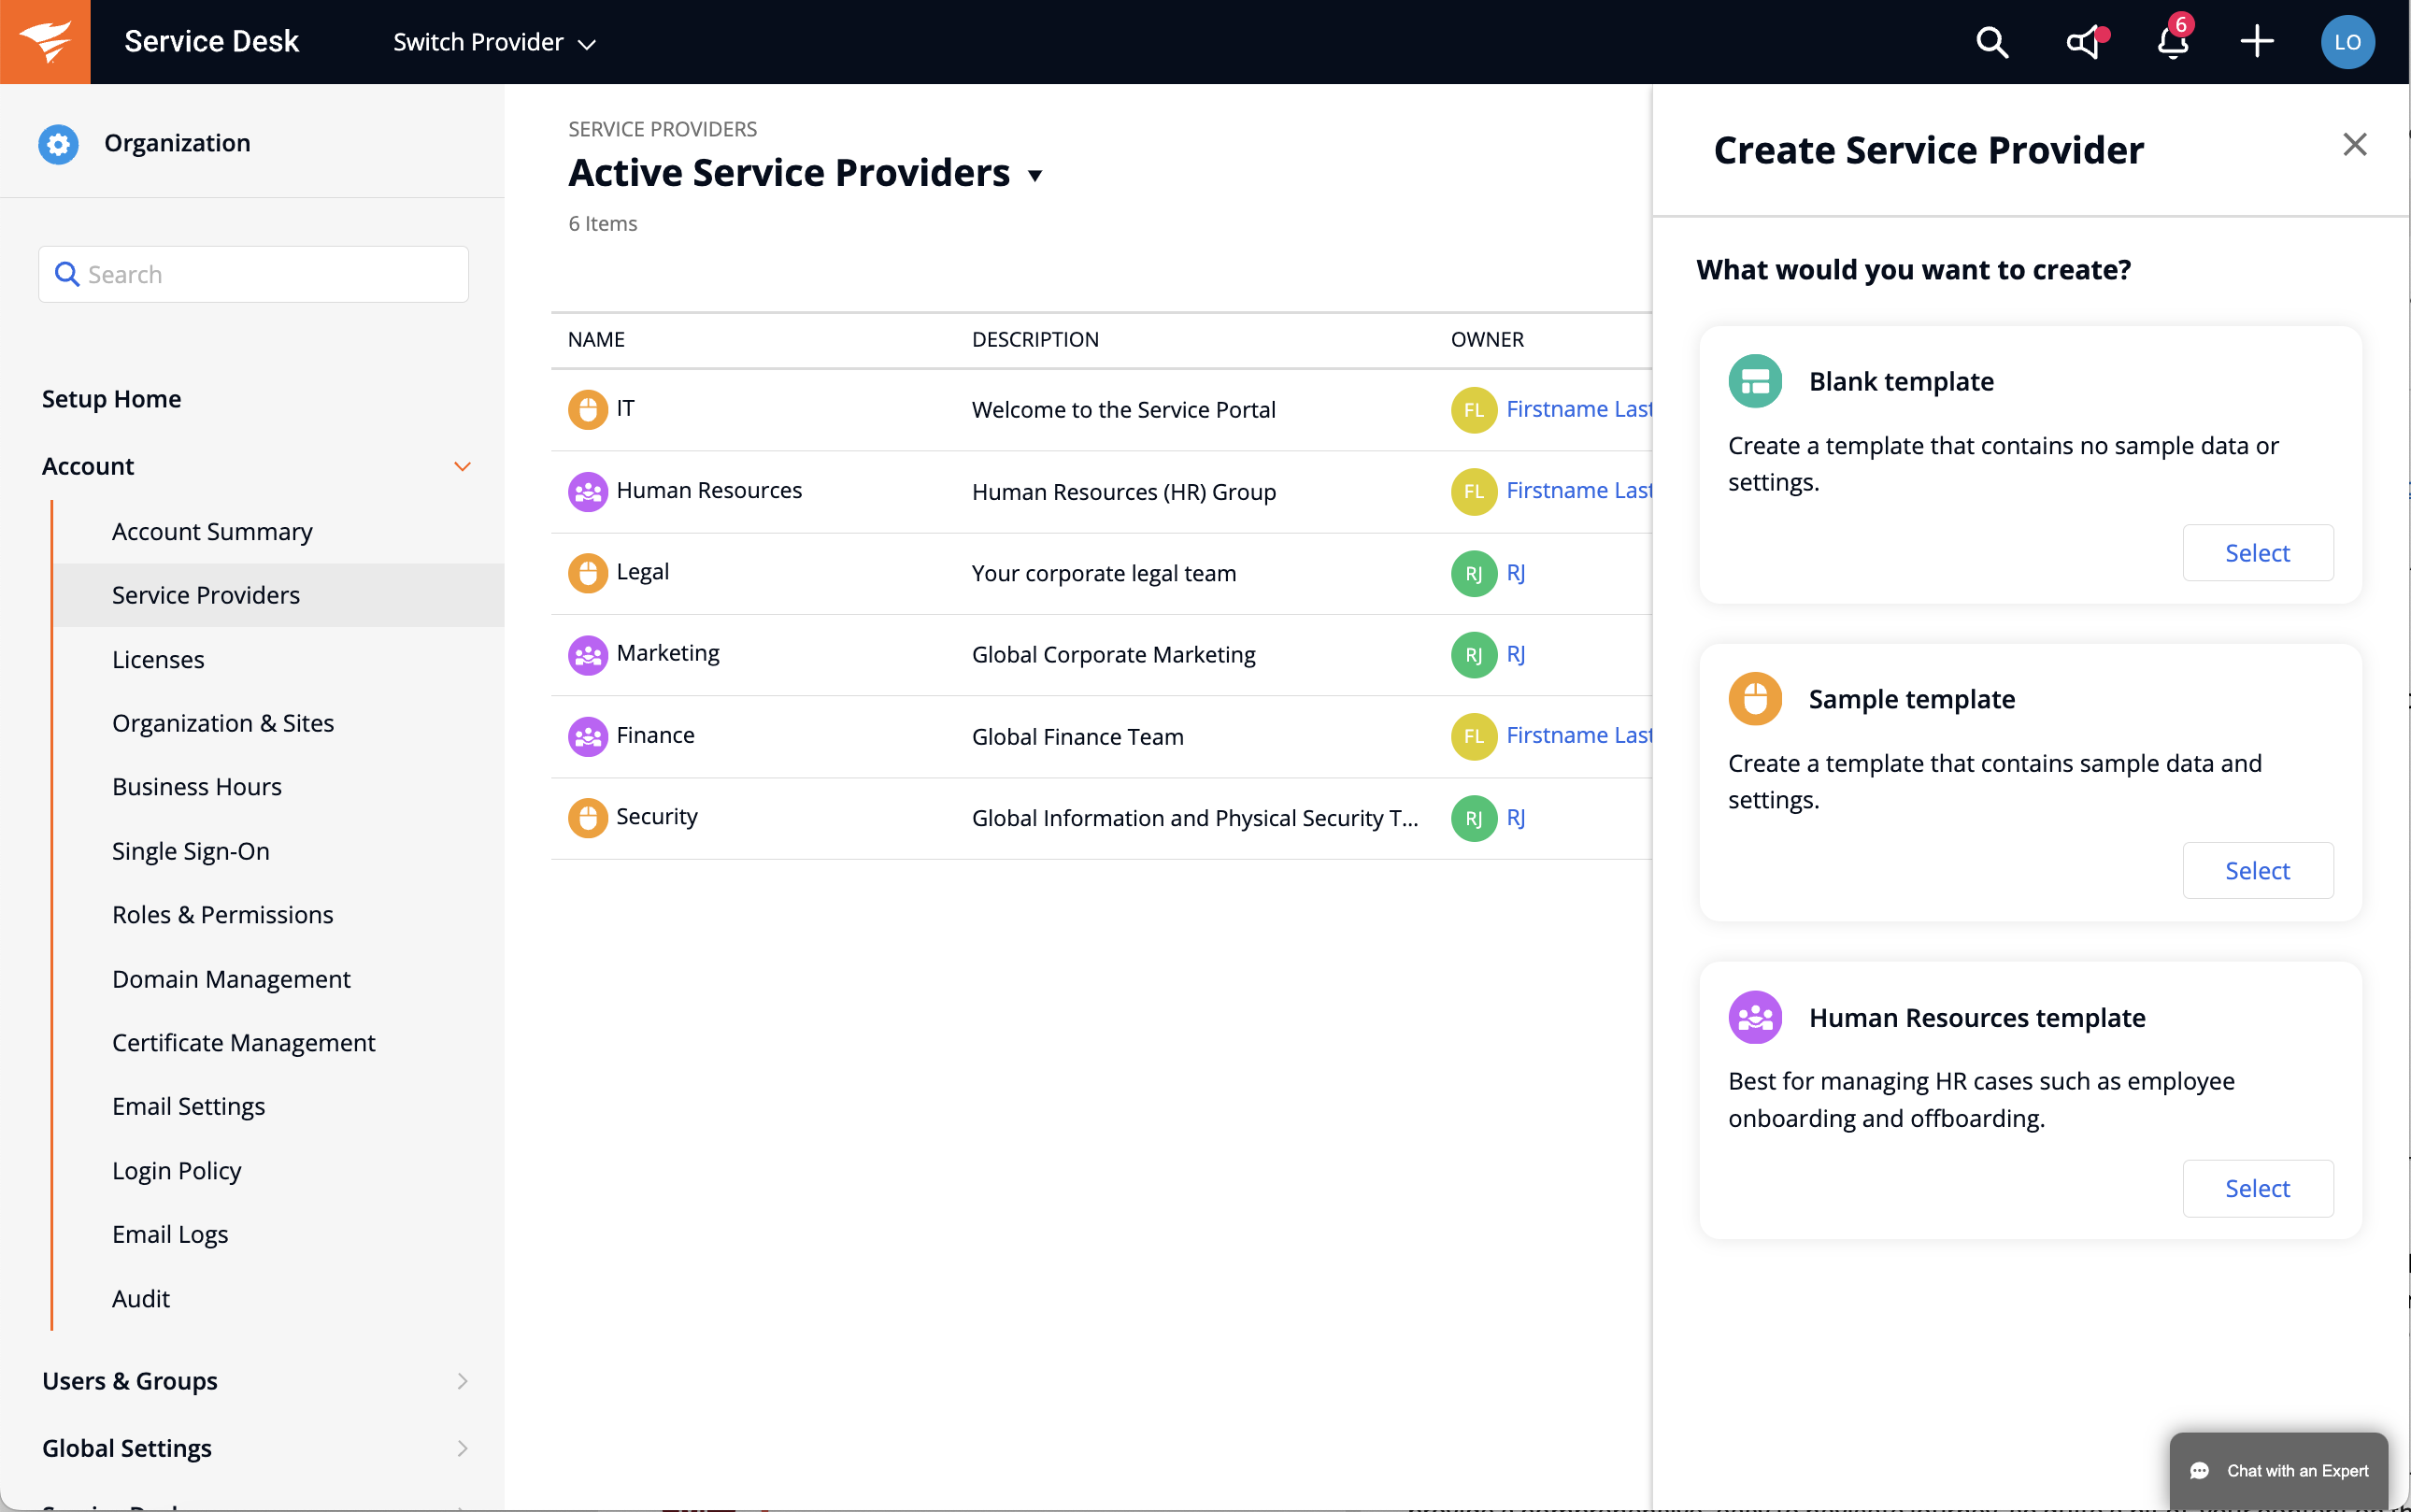Open the Switch Provider dropdown
The image size is (2411, 1512).
pyautogui.click(x=494, y=42)
